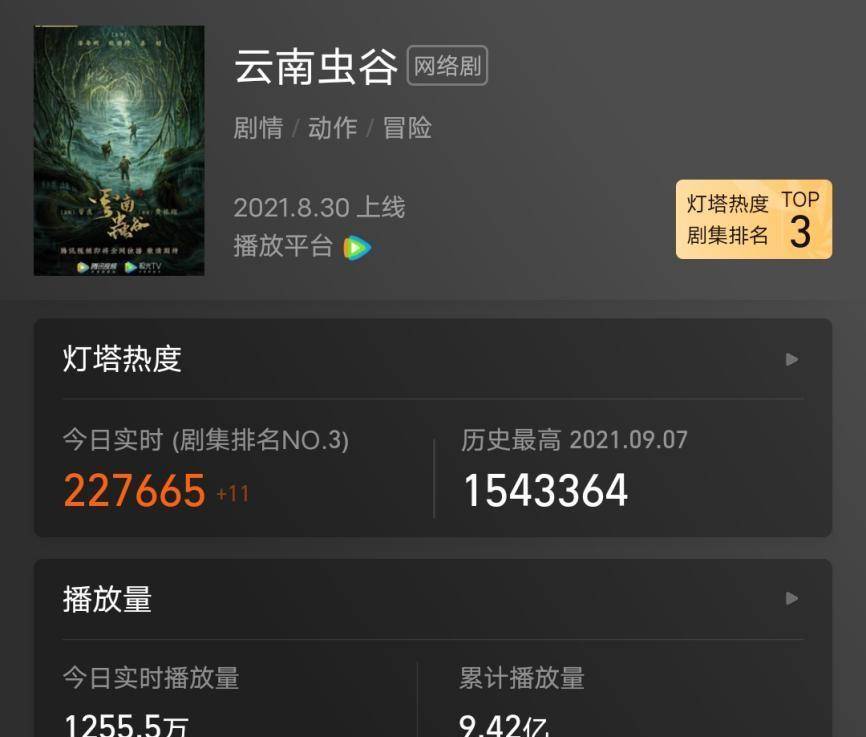This screenshot has width=866, height=737.
Task: Select the 剧情 genre tag
Action: click(258, 128)
